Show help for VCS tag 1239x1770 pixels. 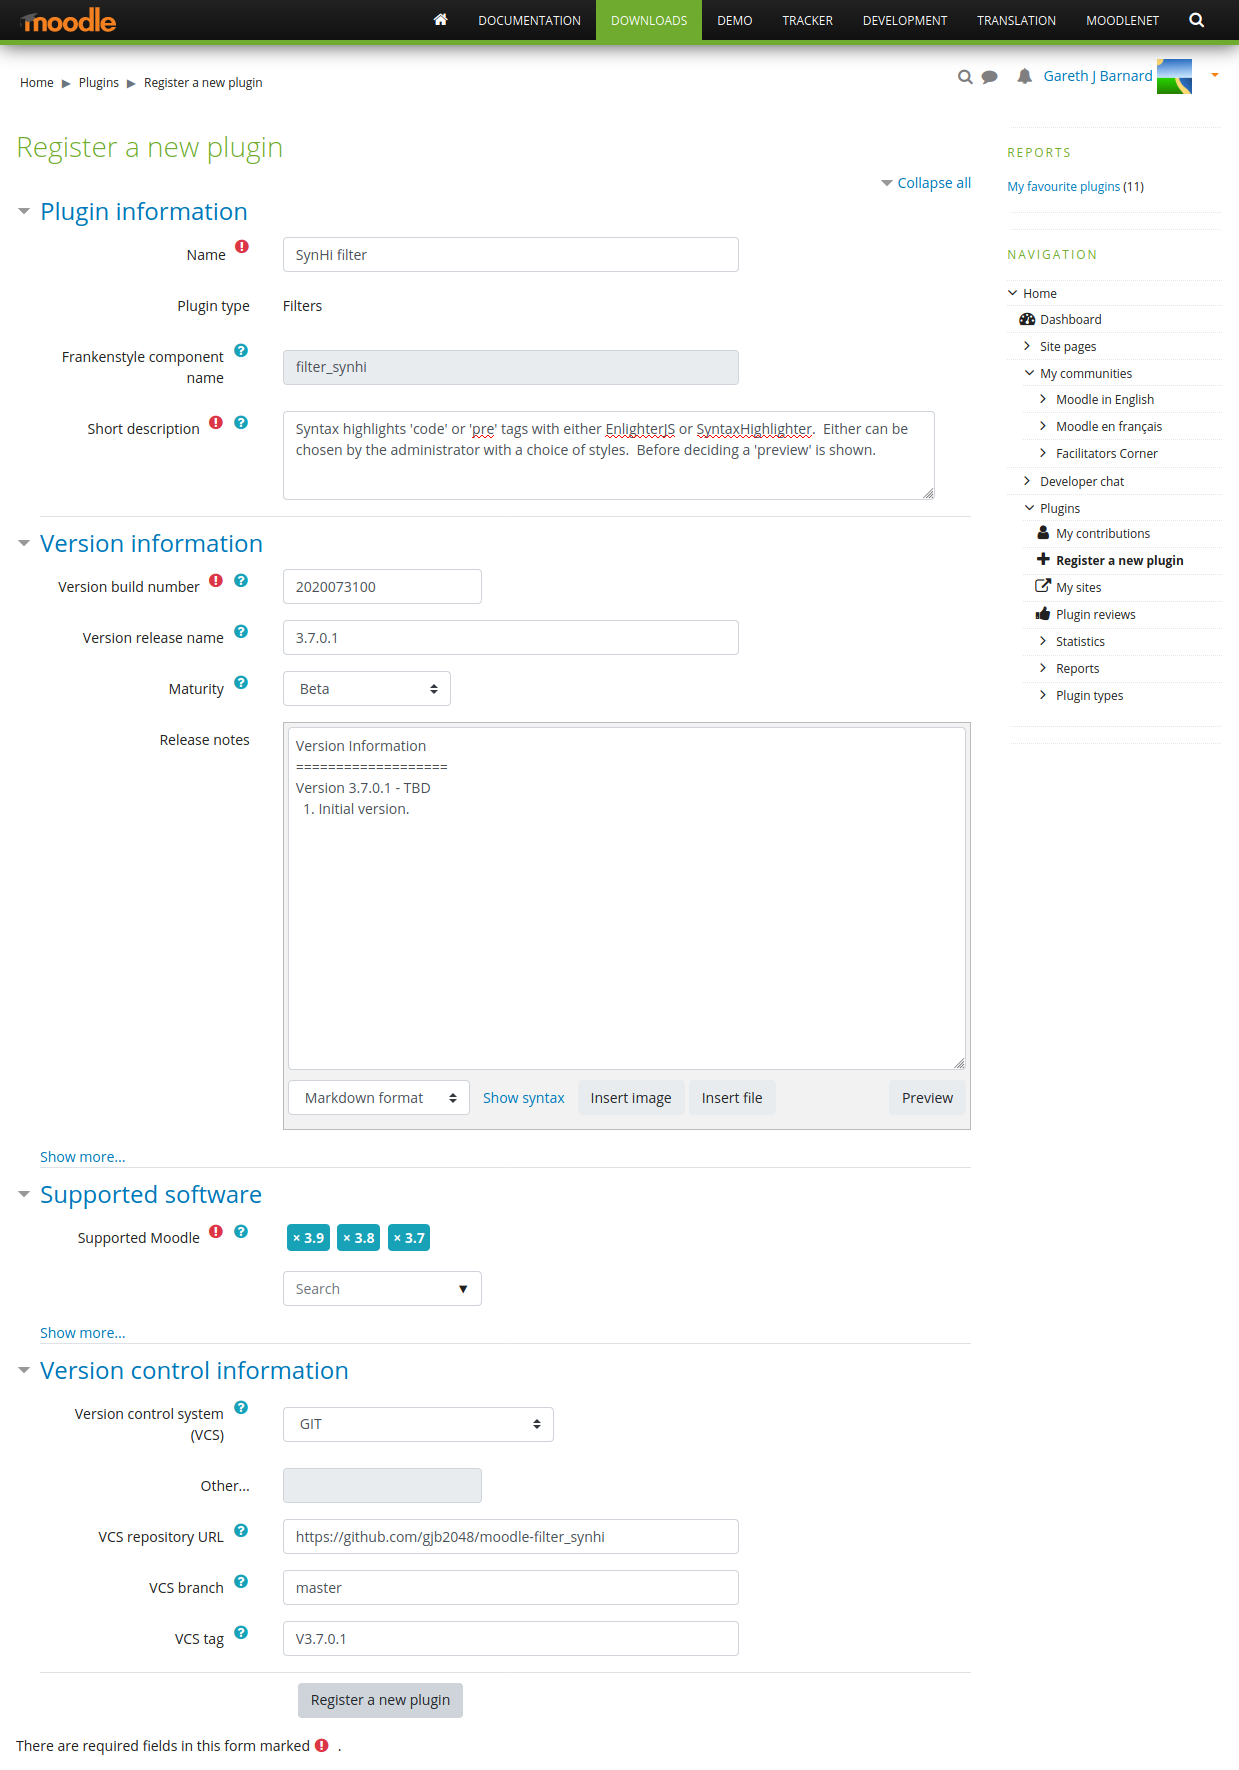241,1633
